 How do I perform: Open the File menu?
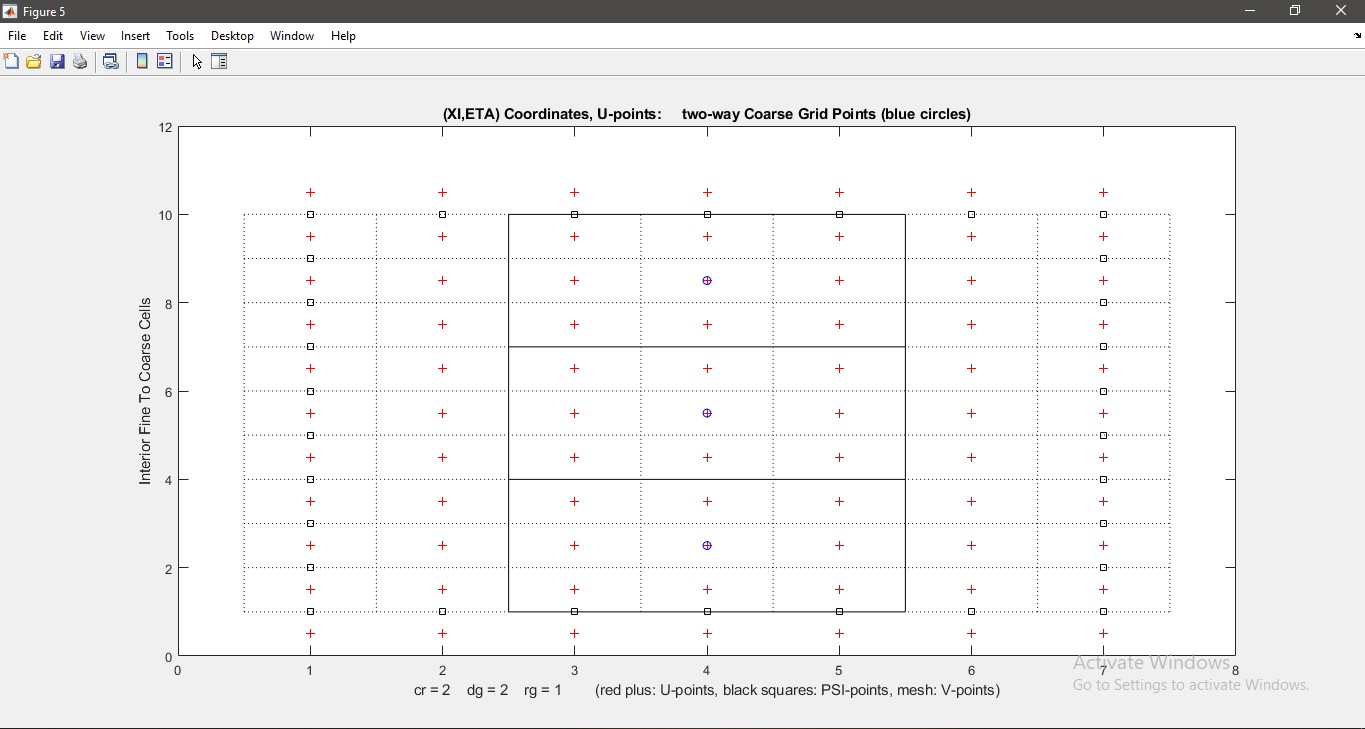(x=17, y=36)
